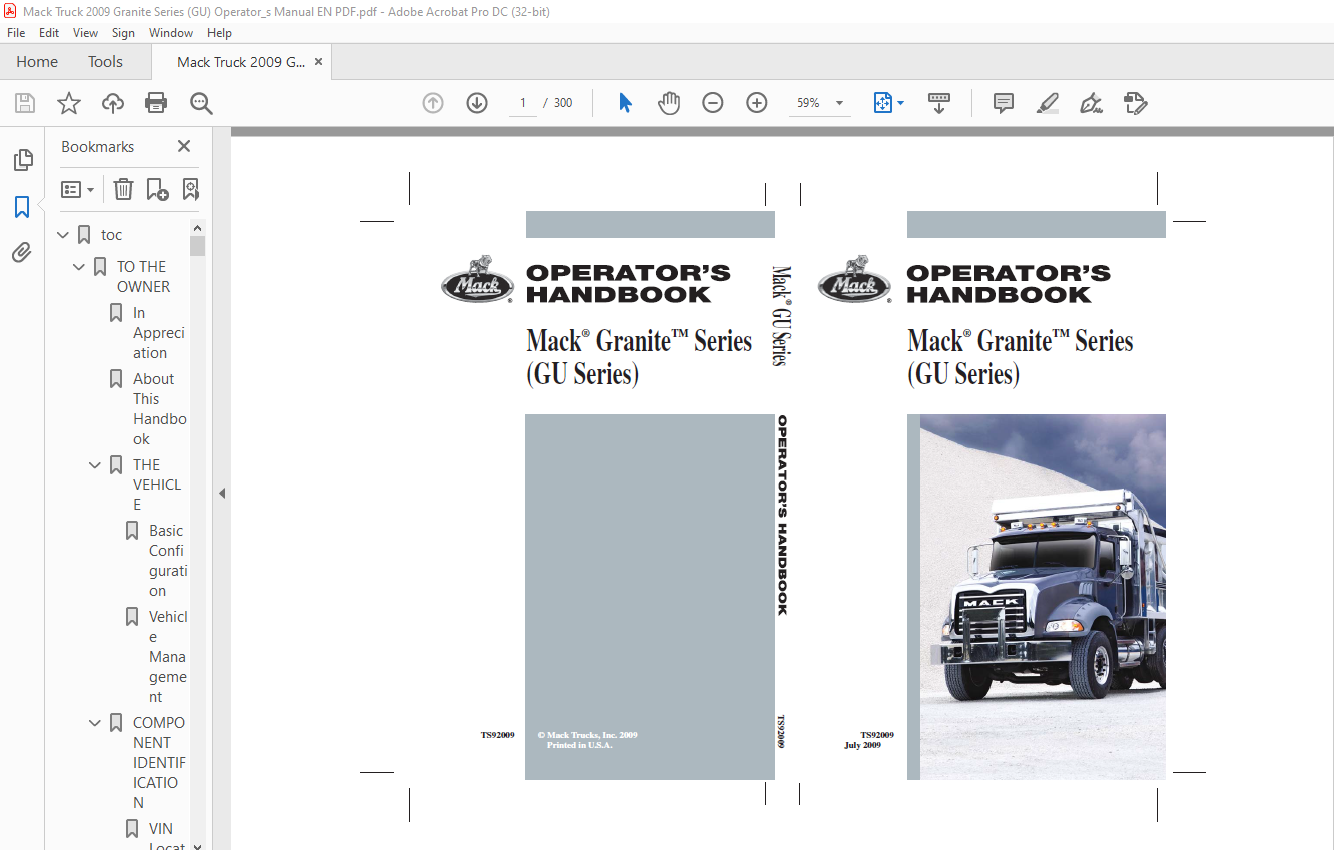The height and width of the screenshot is (850, 1334).
Task: Click the Mack truck cover photo
Action: tap(1043, 597)
